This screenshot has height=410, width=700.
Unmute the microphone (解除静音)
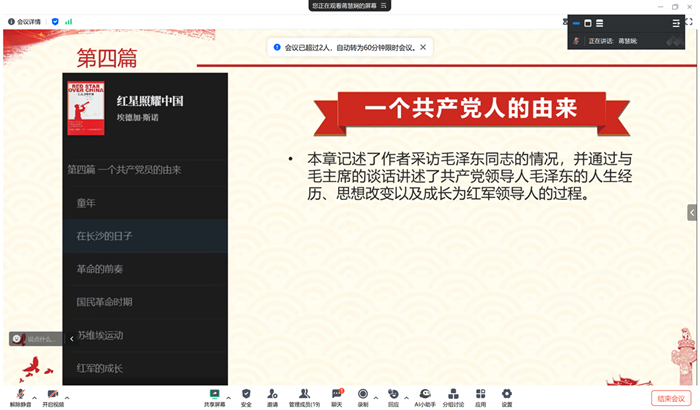pos(19,394)
